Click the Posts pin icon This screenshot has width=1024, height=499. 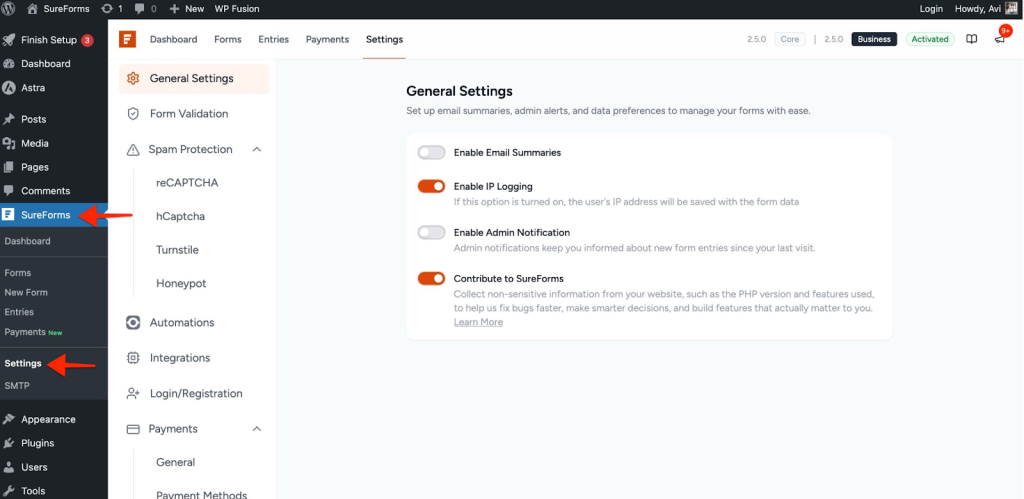click(x=8, y=120)
